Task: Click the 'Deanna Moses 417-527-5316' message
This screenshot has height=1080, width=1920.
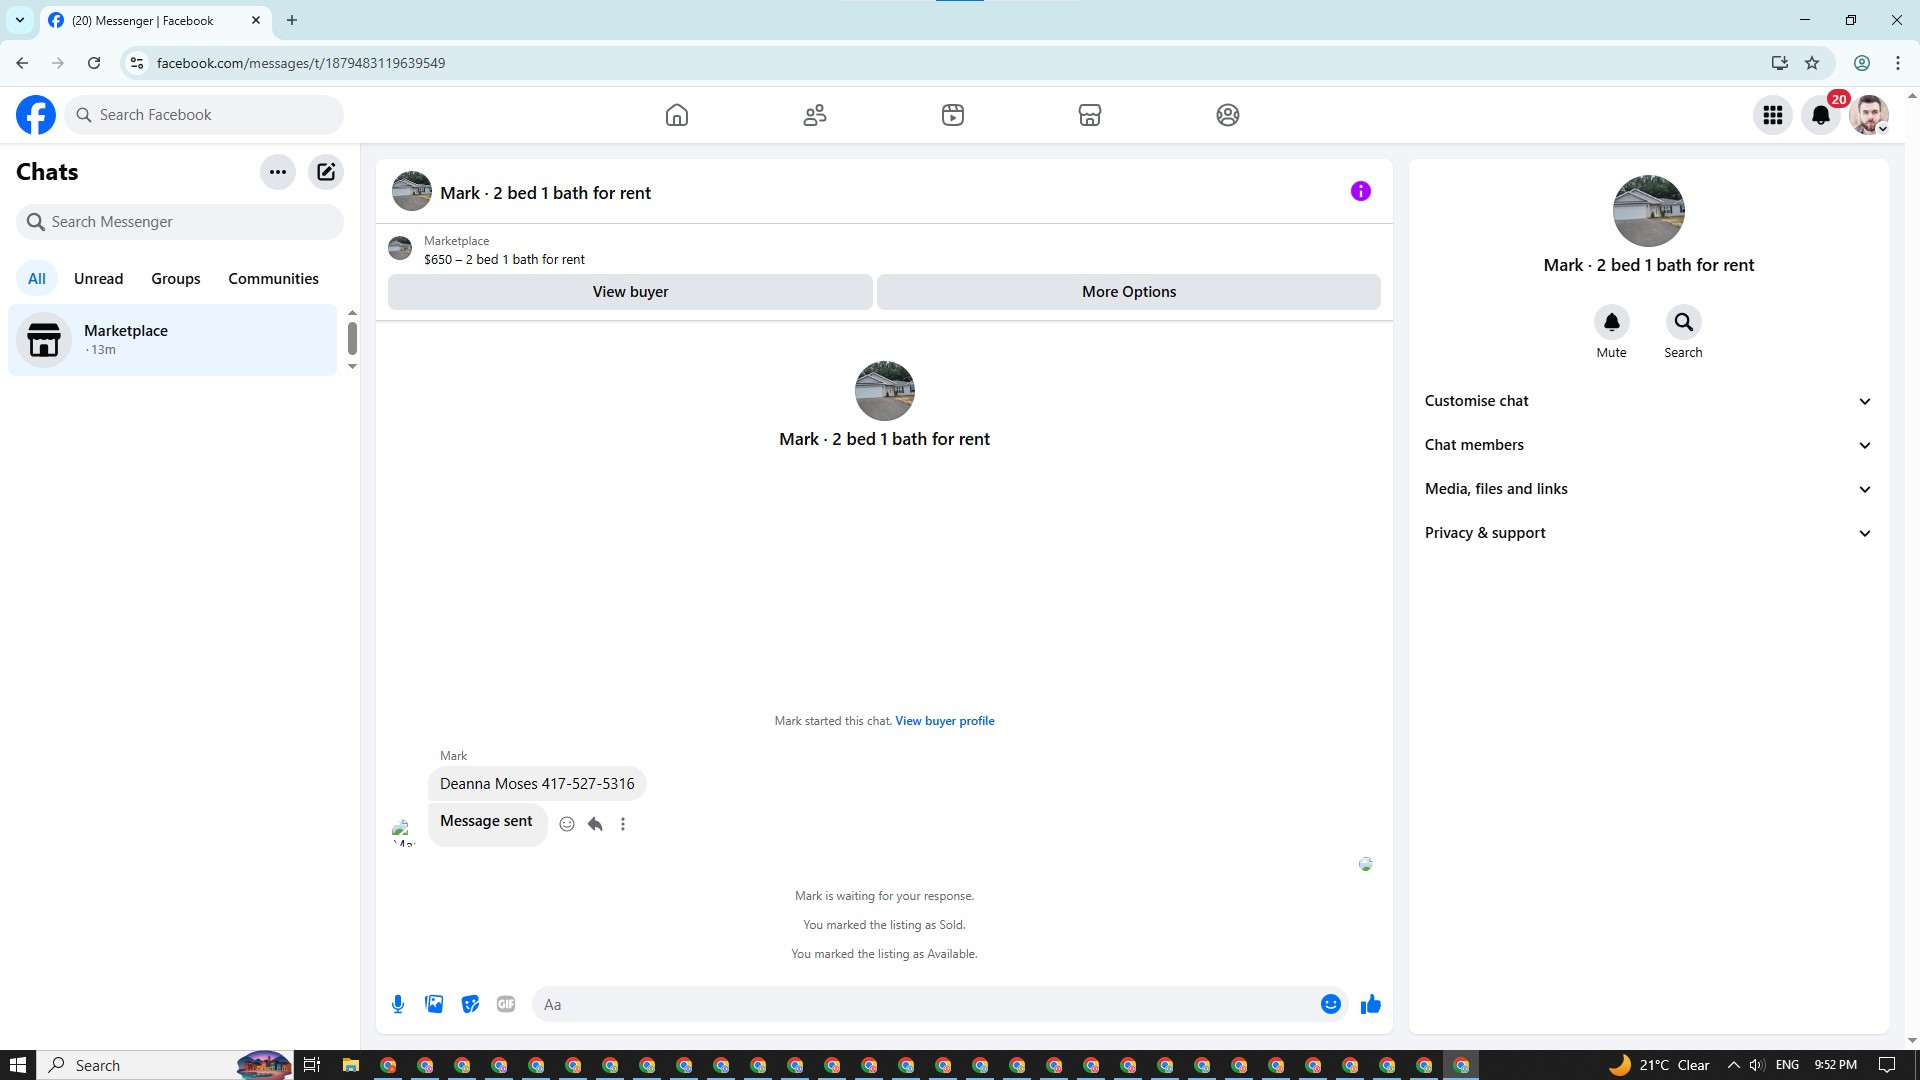Action: pos(537,784)
